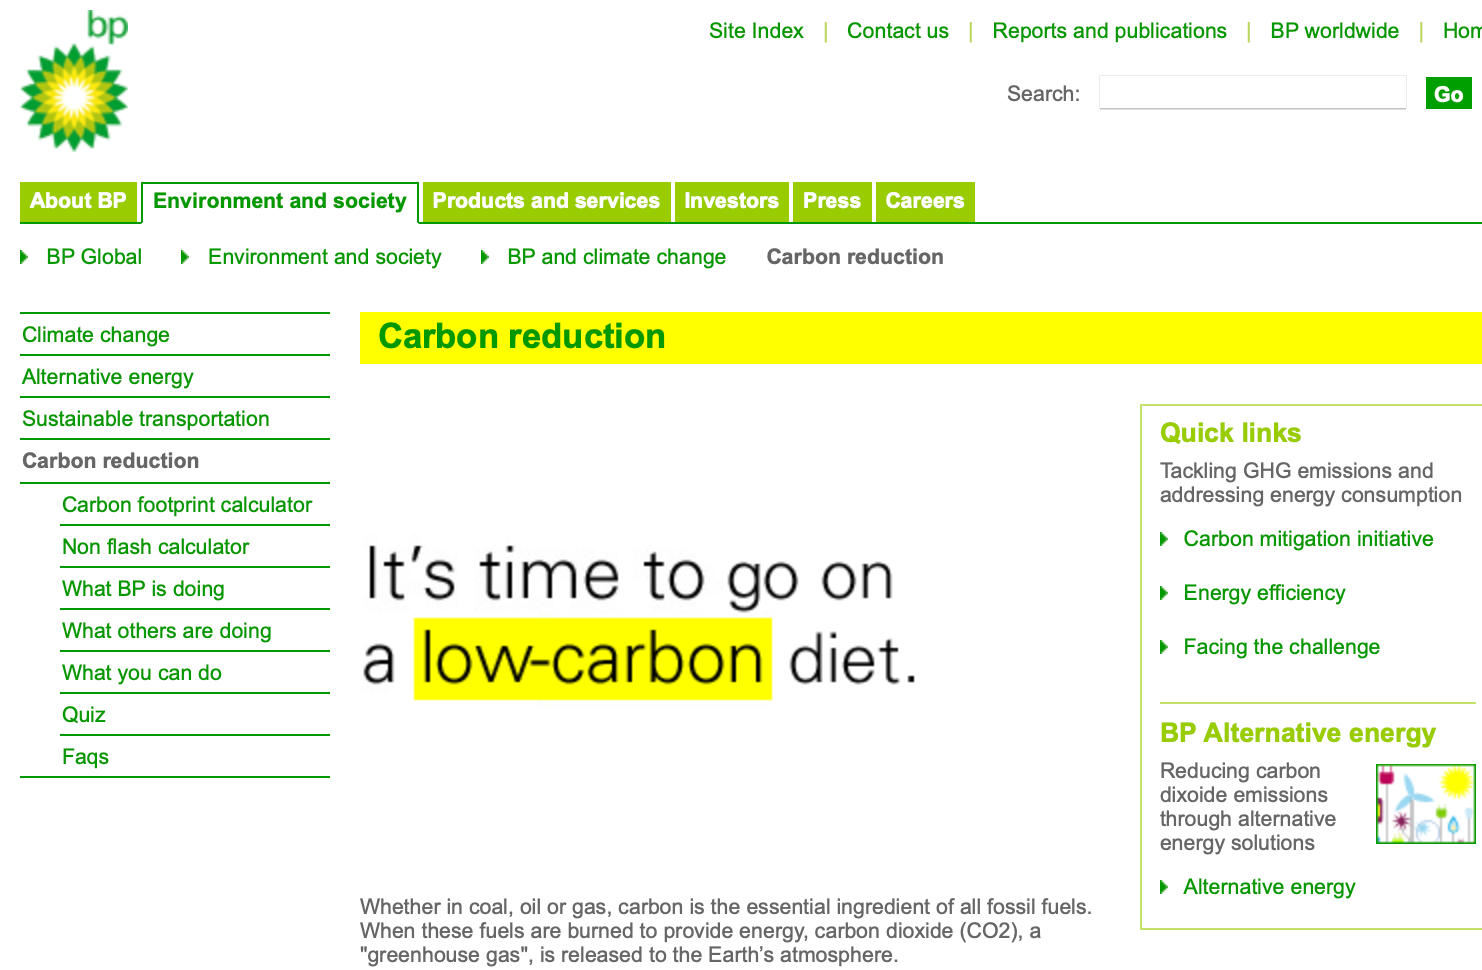Open the Contact us link
Image resolution: width=1482 pixels, height=970 pixels.
(x=897, y=31)
